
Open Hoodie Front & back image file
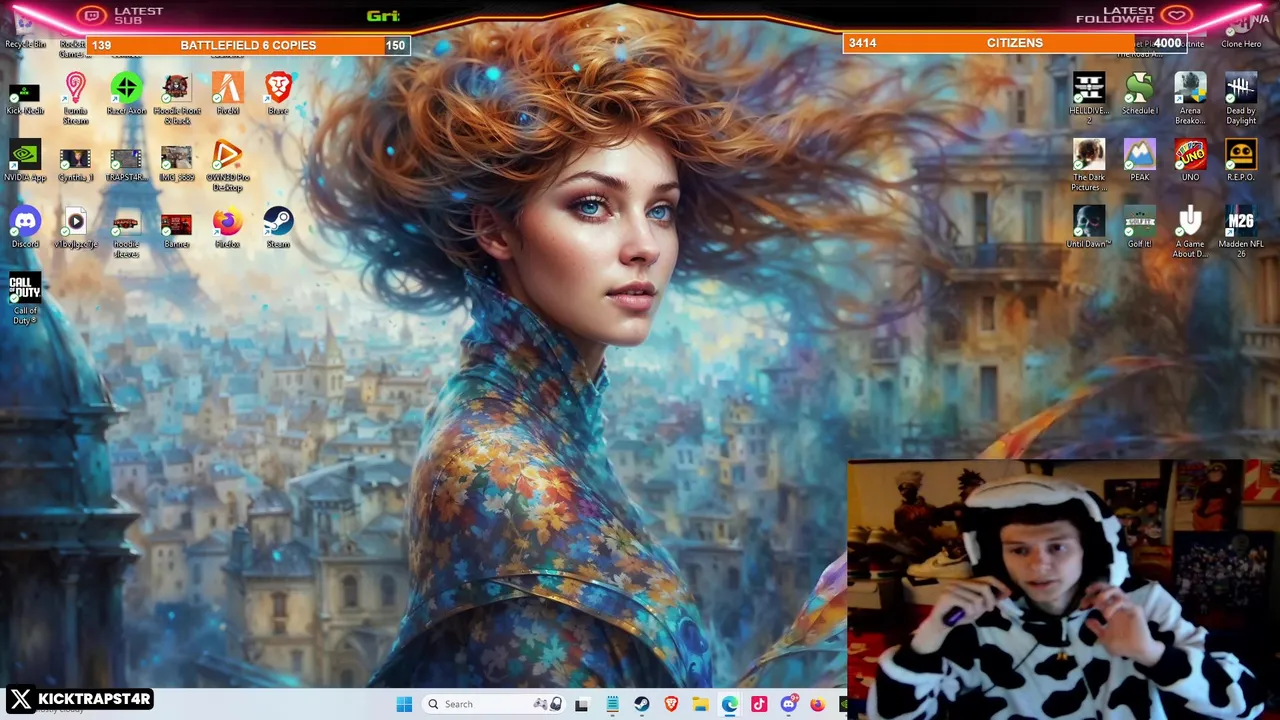[x=176, y=100]
